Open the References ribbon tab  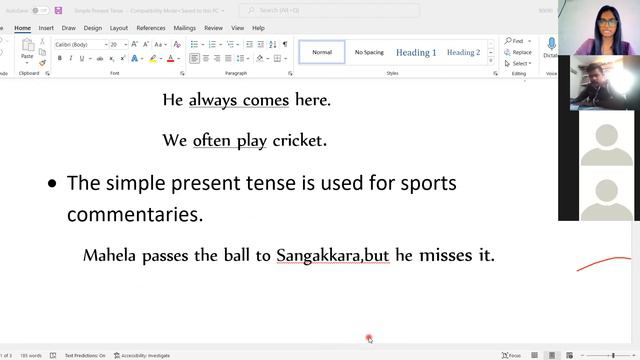(x=151, y=28)
